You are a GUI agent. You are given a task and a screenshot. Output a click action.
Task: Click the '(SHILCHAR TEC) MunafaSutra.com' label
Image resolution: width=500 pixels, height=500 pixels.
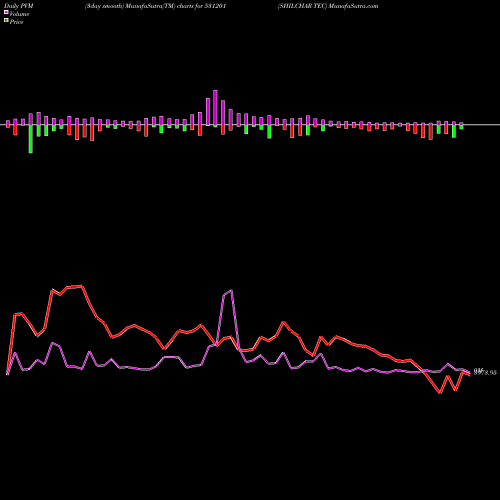point(328,6)
